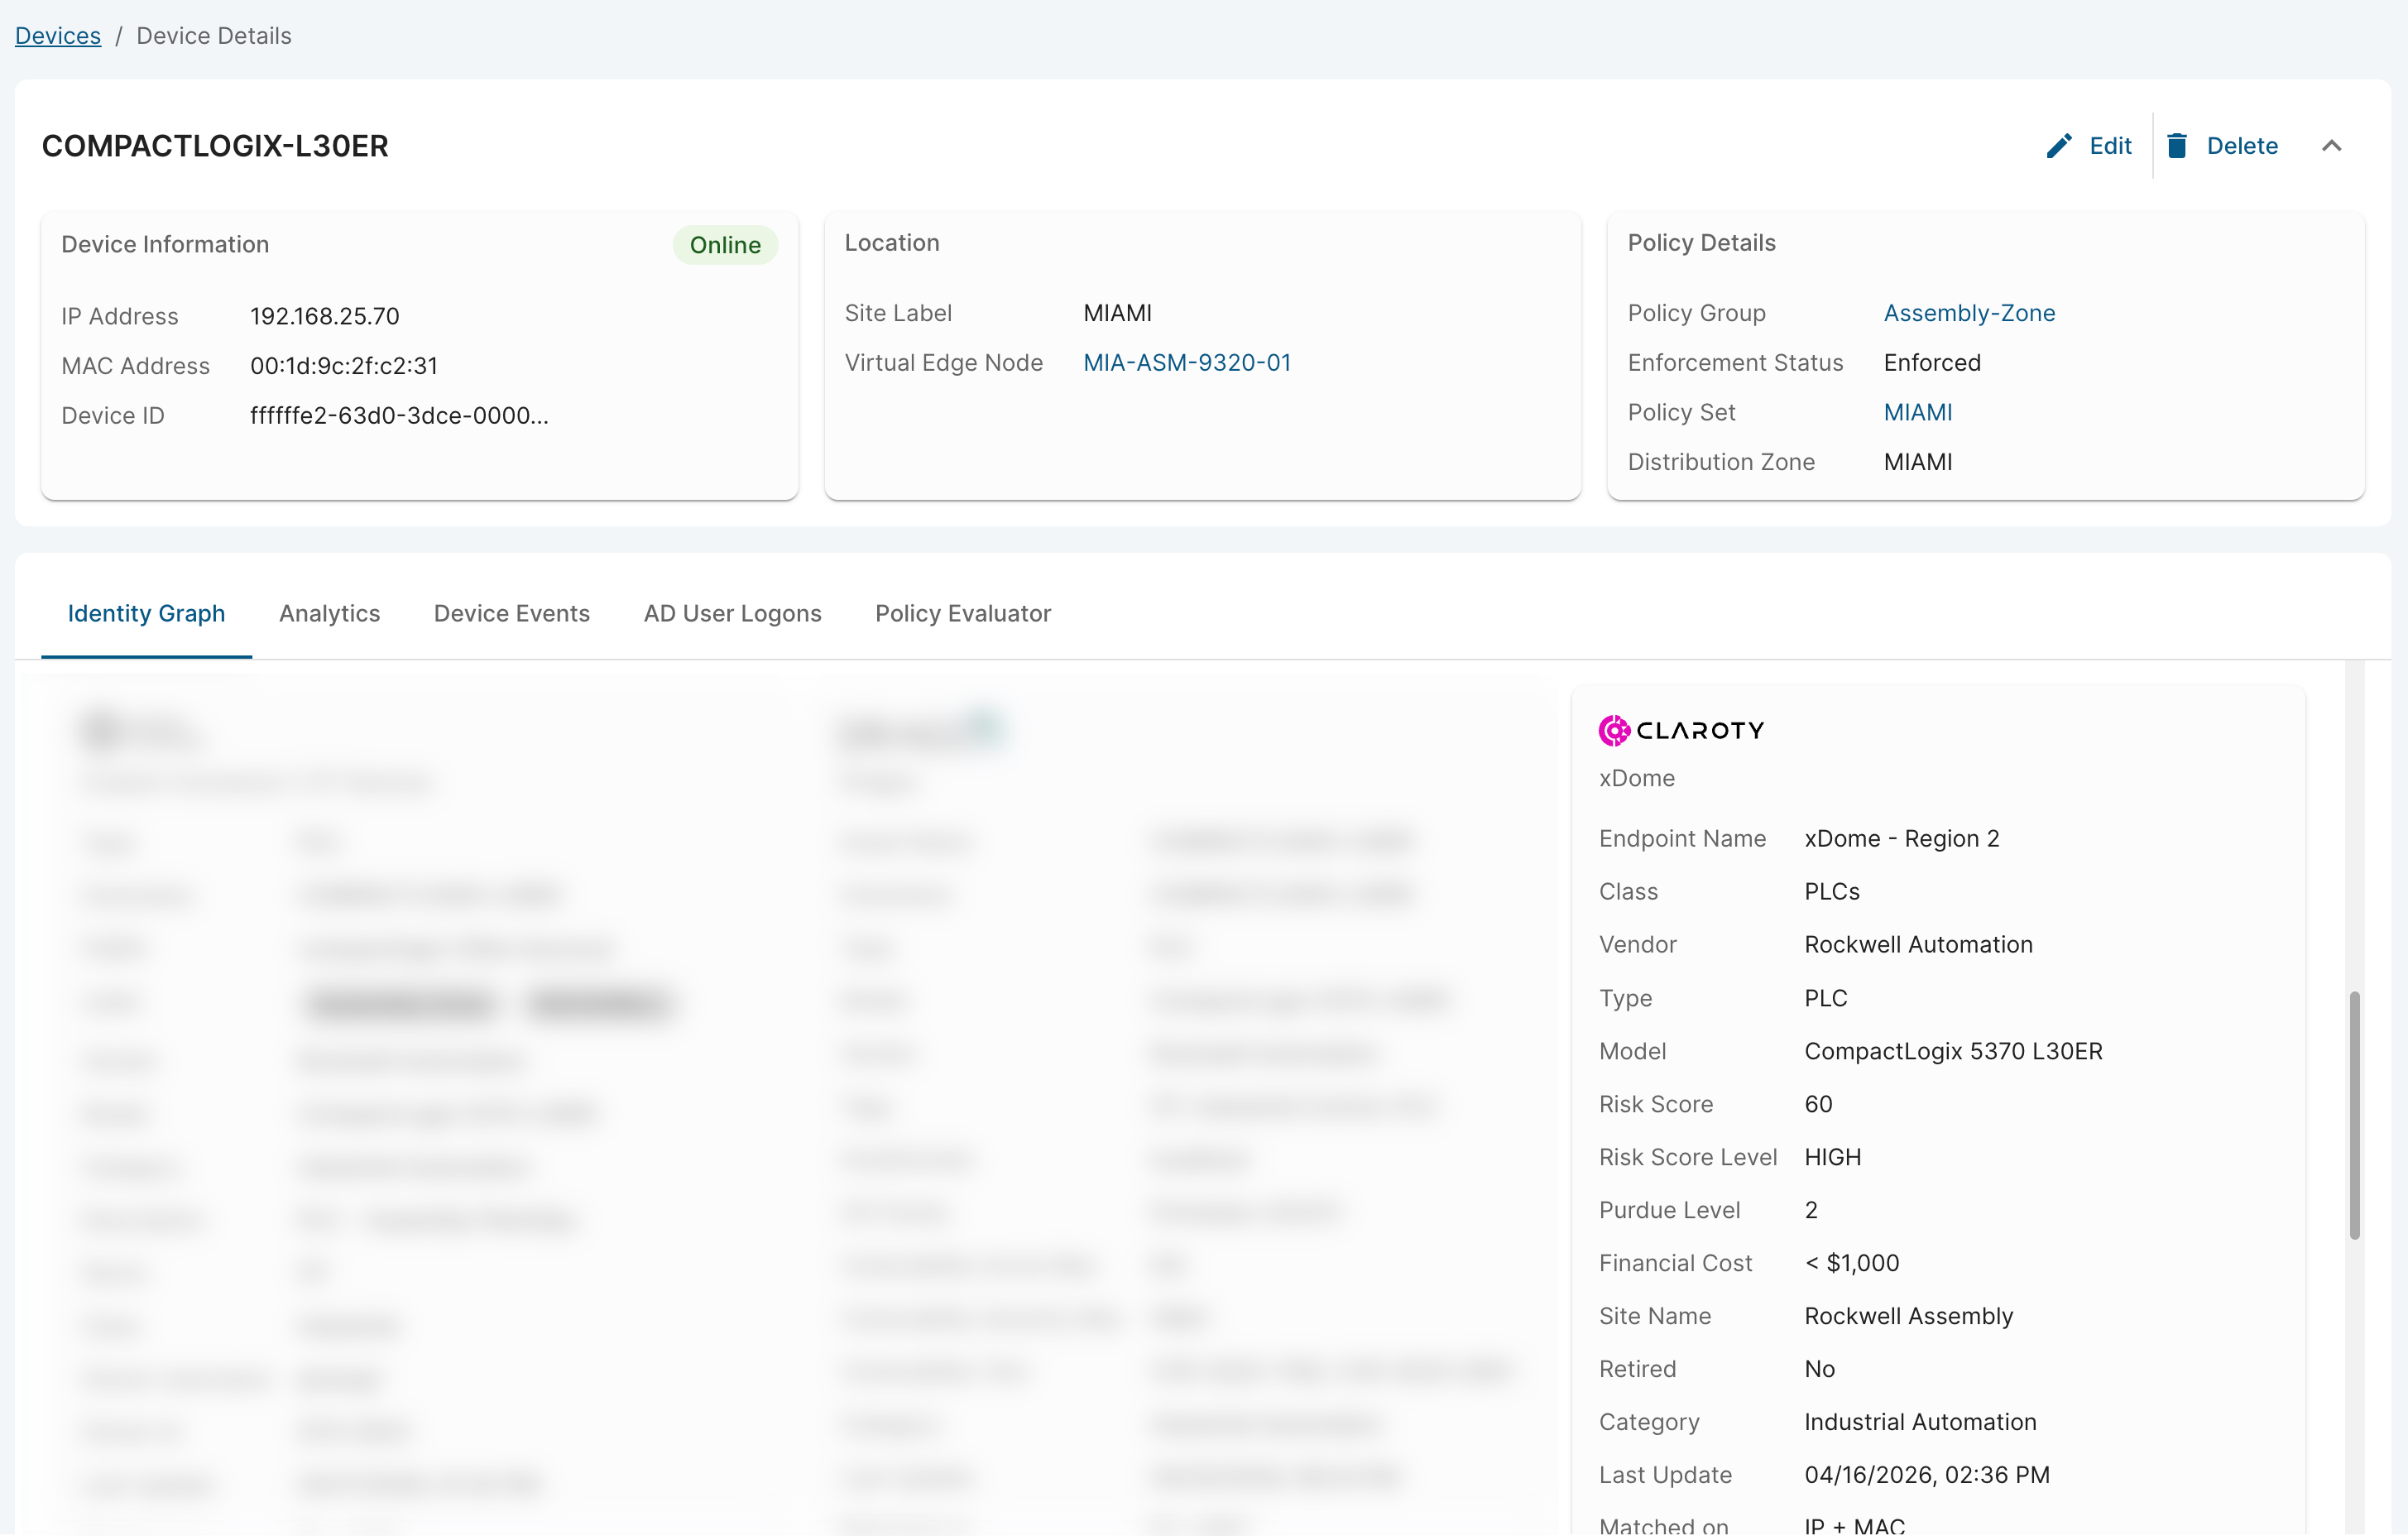Viewport: 2408px width, 1536px height.
Task: Click the Enforced enforcement status value
Action: (1932, 363)
